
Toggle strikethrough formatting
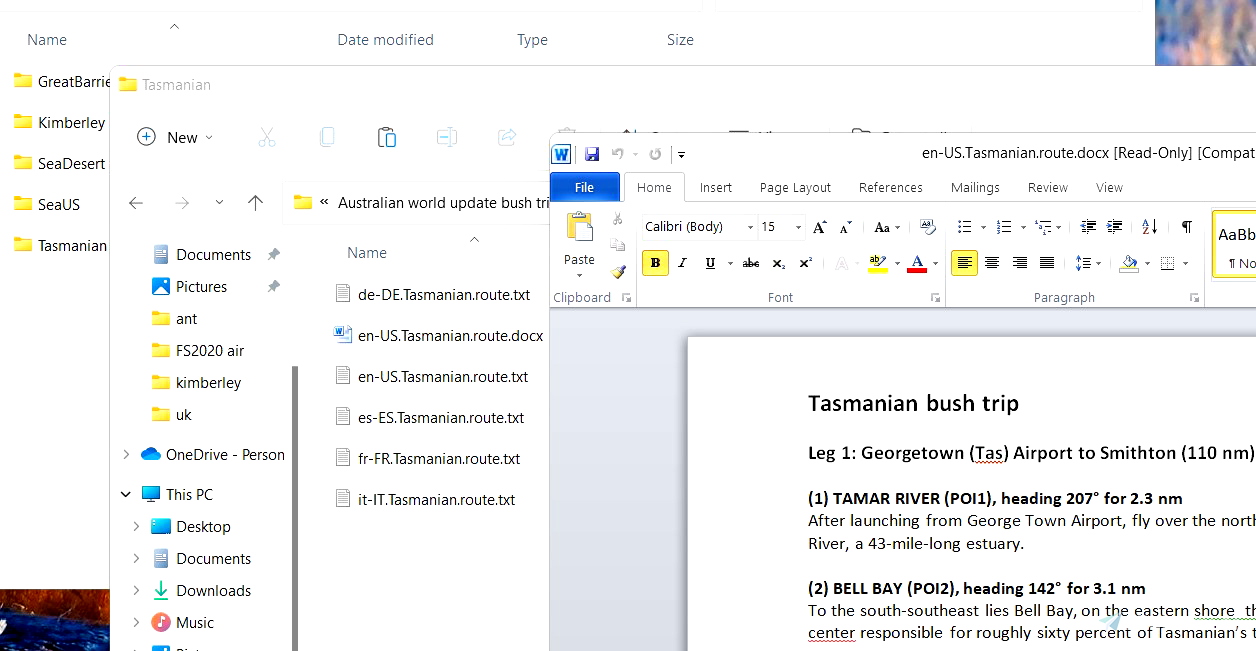(x=750, y=263)
